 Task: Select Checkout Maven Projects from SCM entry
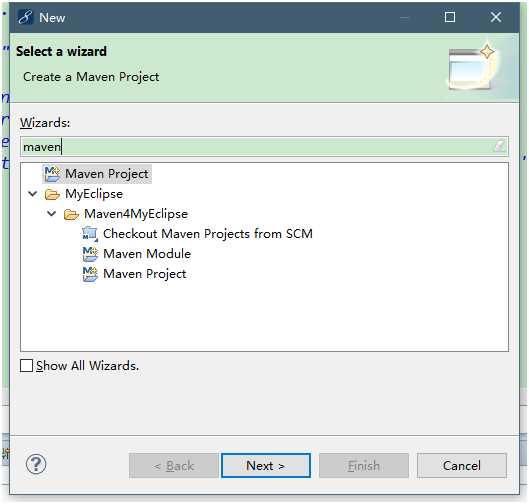pyautogui.click(x=208, y=234)
